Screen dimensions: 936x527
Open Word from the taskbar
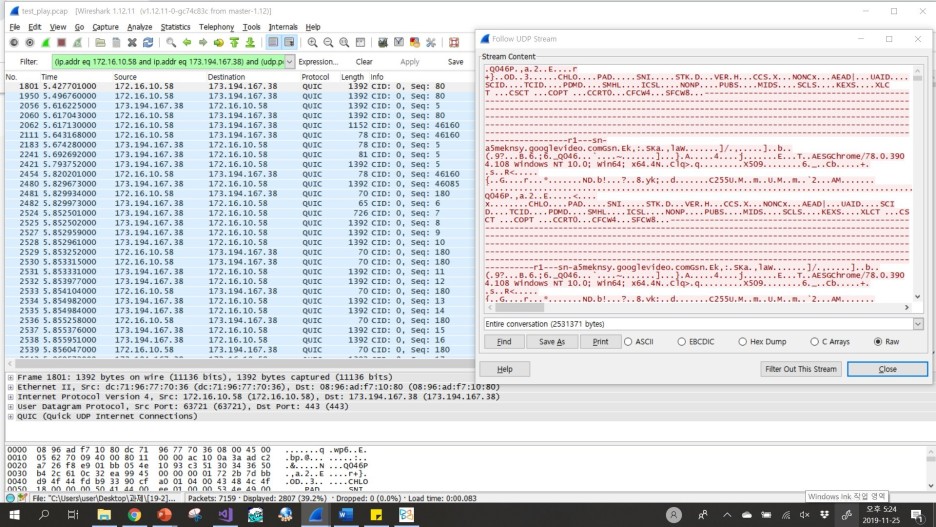pyautogui.click(x=346, y=515)
